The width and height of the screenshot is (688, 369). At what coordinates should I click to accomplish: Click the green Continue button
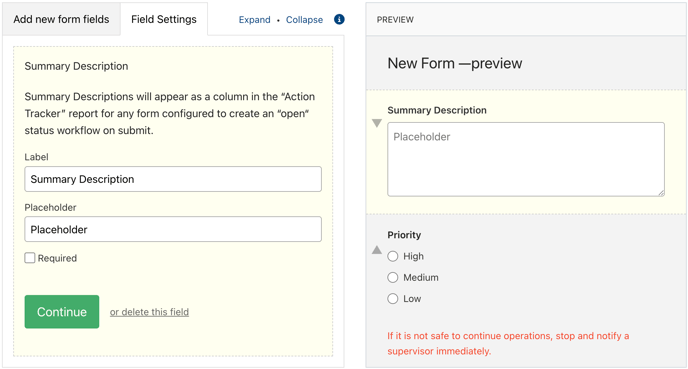pos(62,312)
